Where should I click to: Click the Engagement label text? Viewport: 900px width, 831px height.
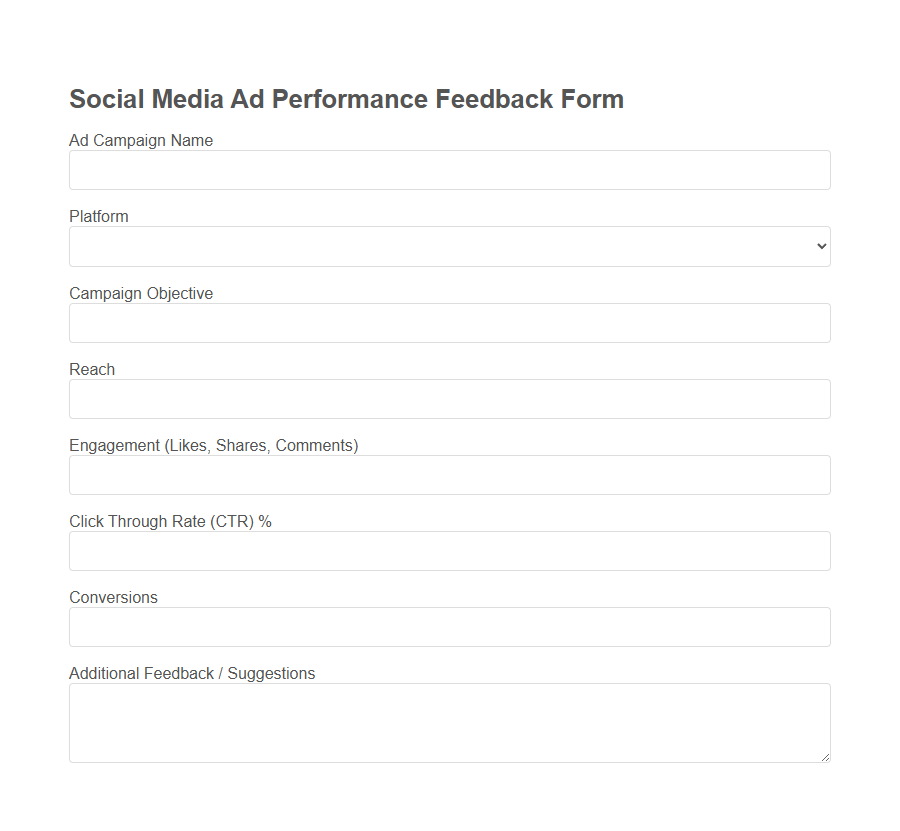pos(213,445)
